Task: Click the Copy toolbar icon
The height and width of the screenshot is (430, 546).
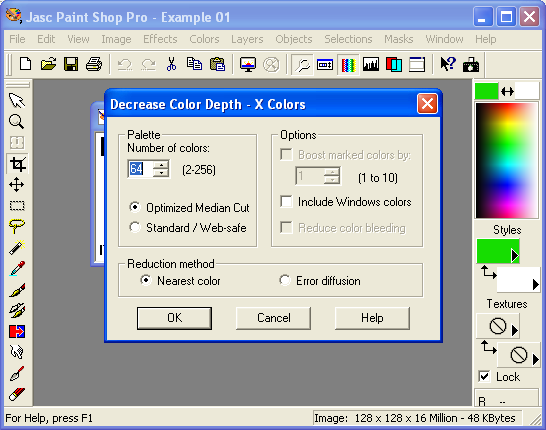Action: 194,64
